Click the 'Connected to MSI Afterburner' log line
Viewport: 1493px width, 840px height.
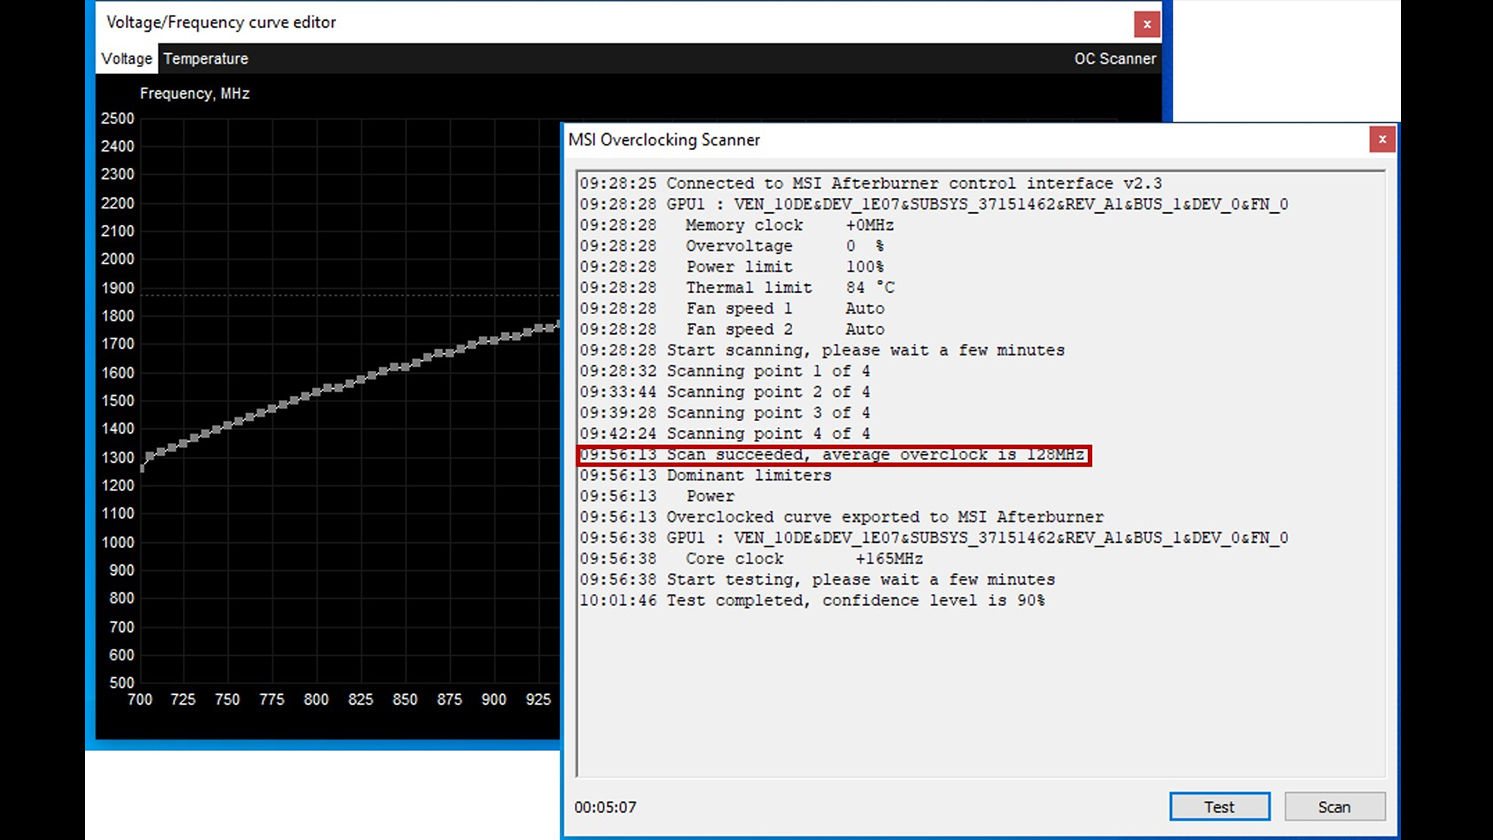click(870, 184)
